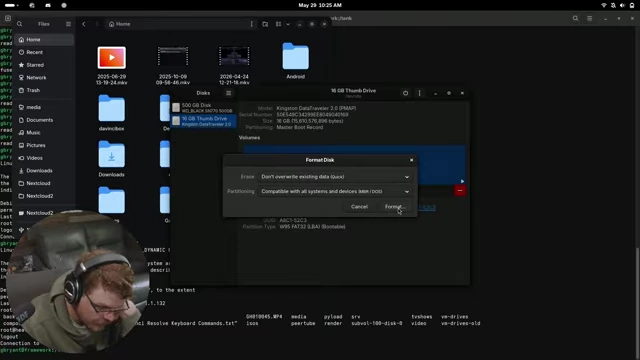The image size is (640, 360).
Task: Open Videos in Files sidebar
Action: coord(44,158)
